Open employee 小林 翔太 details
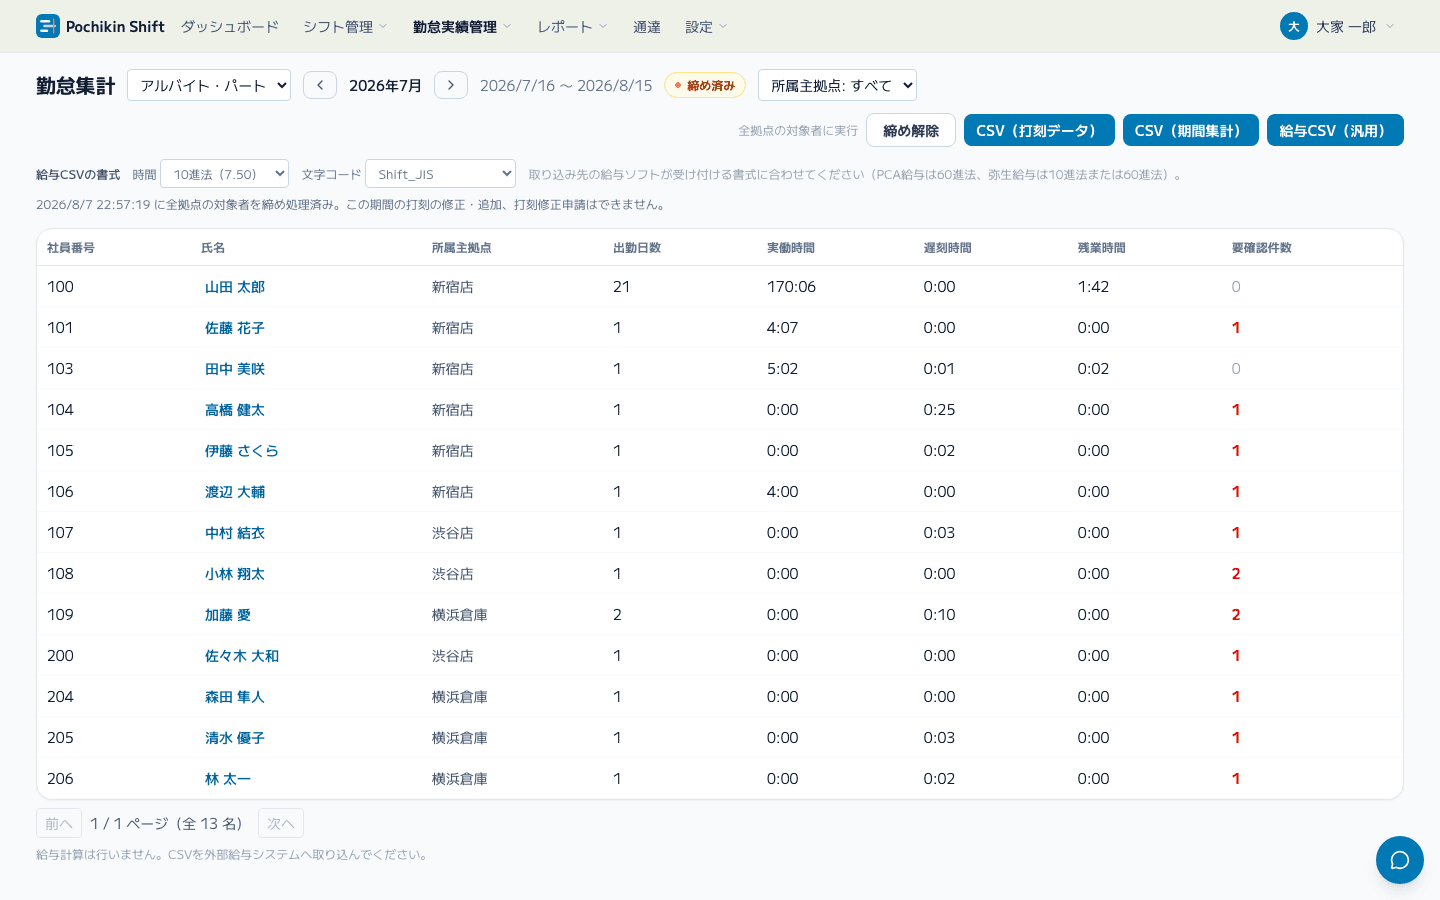Image resolution: width=1440 pixels, height=900 pixels. coord(235,574)
